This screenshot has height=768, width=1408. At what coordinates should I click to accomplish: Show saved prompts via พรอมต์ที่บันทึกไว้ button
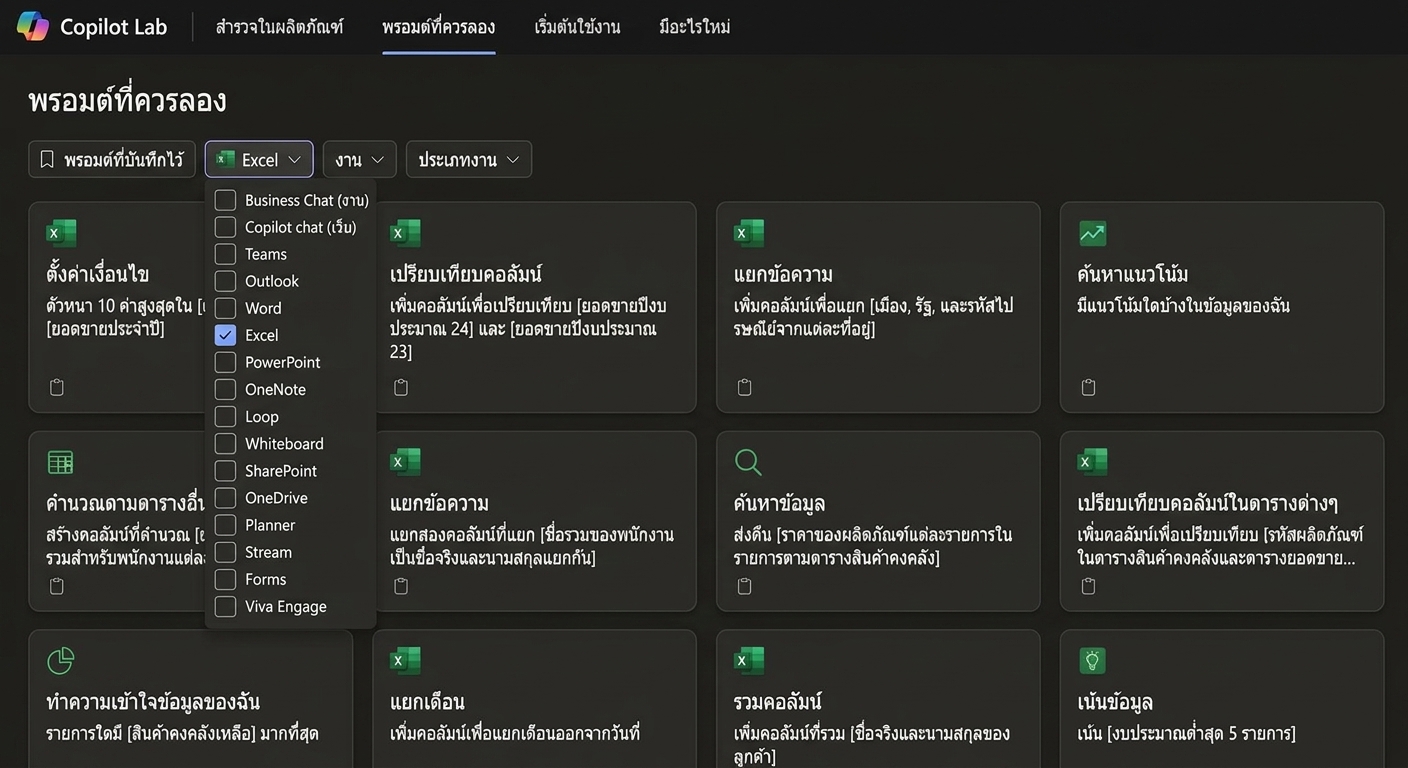[x=112, y=159]
